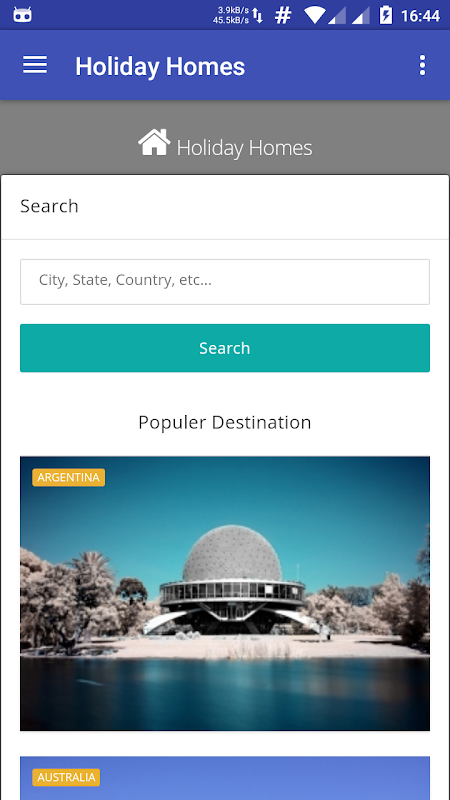Image resolution: width=450 pixels, height=800 pixels.
Task: Tap the hashtag icon in status bar
Action: coord(283,15)
